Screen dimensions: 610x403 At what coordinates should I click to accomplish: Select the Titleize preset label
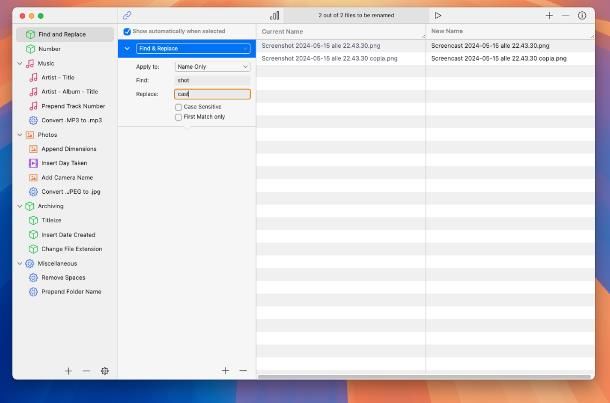pyautogui.click(x=51, y=220)
